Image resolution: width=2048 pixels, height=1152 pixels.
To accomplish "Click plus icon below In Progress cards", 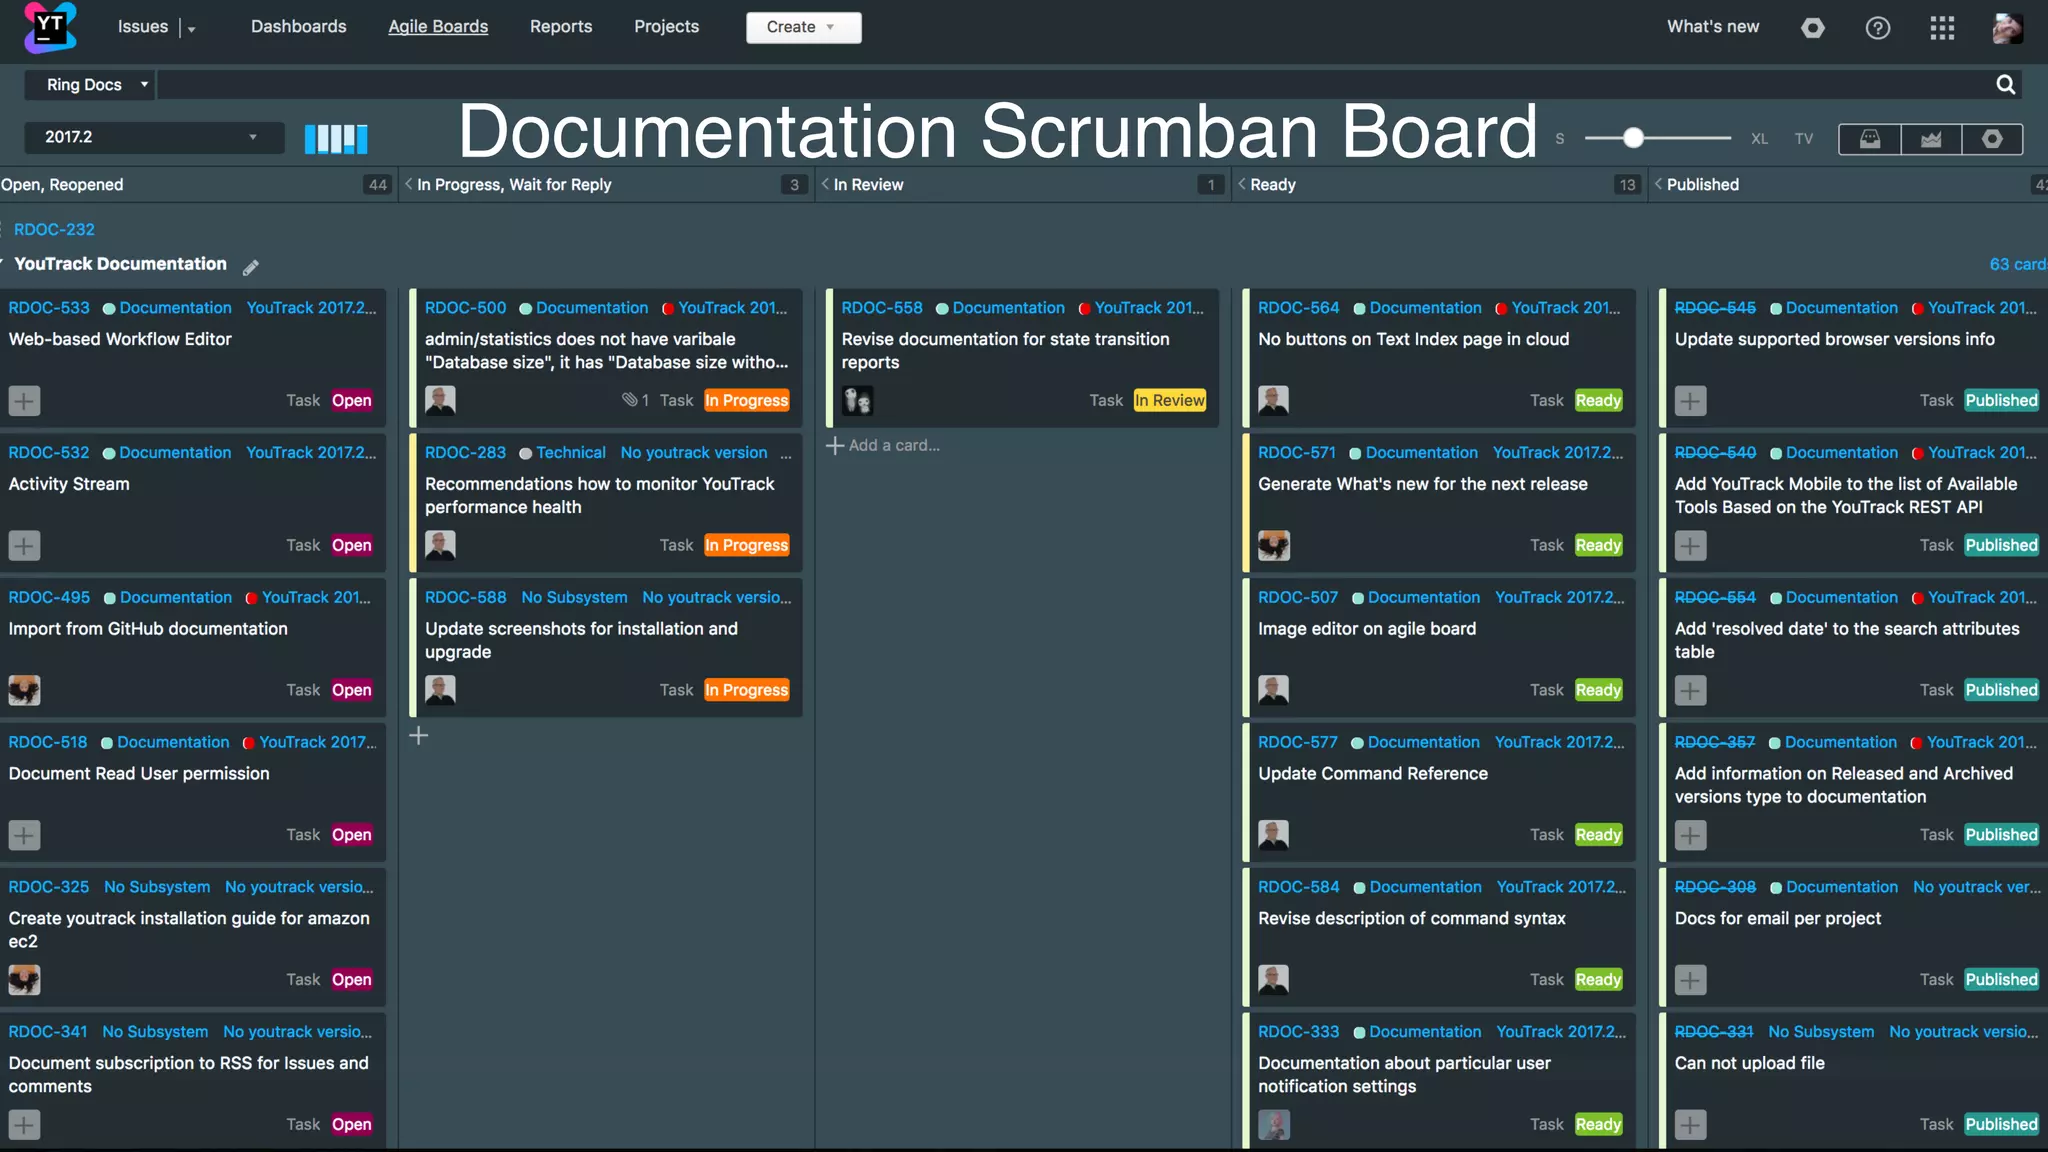I will (419, 736).
